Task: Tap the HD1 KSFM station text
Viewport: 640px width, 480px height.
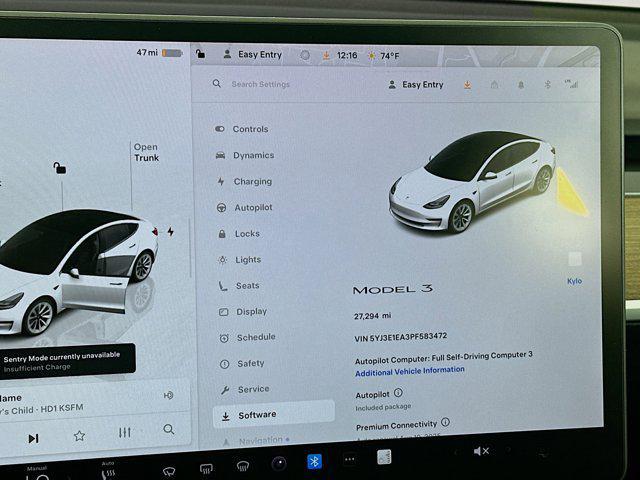Action: pyautogui.click(x=62, y=408)
